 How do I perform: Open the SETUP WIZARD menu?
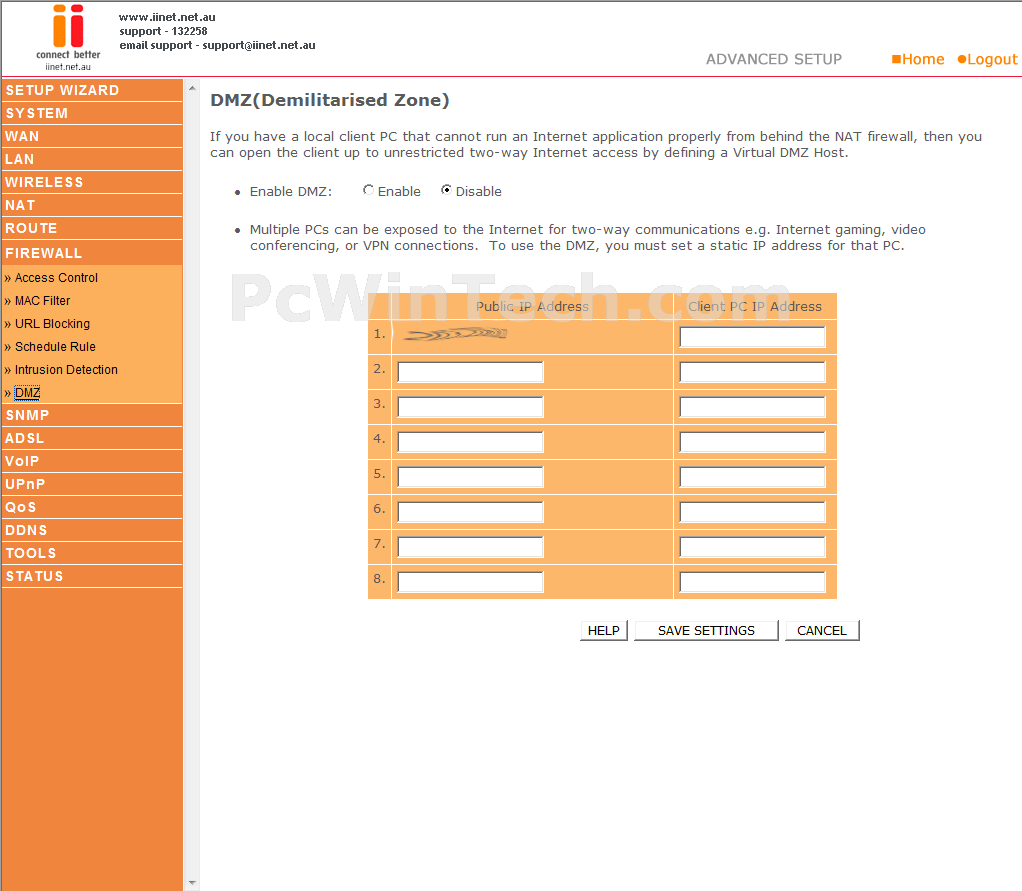(93, 90)
